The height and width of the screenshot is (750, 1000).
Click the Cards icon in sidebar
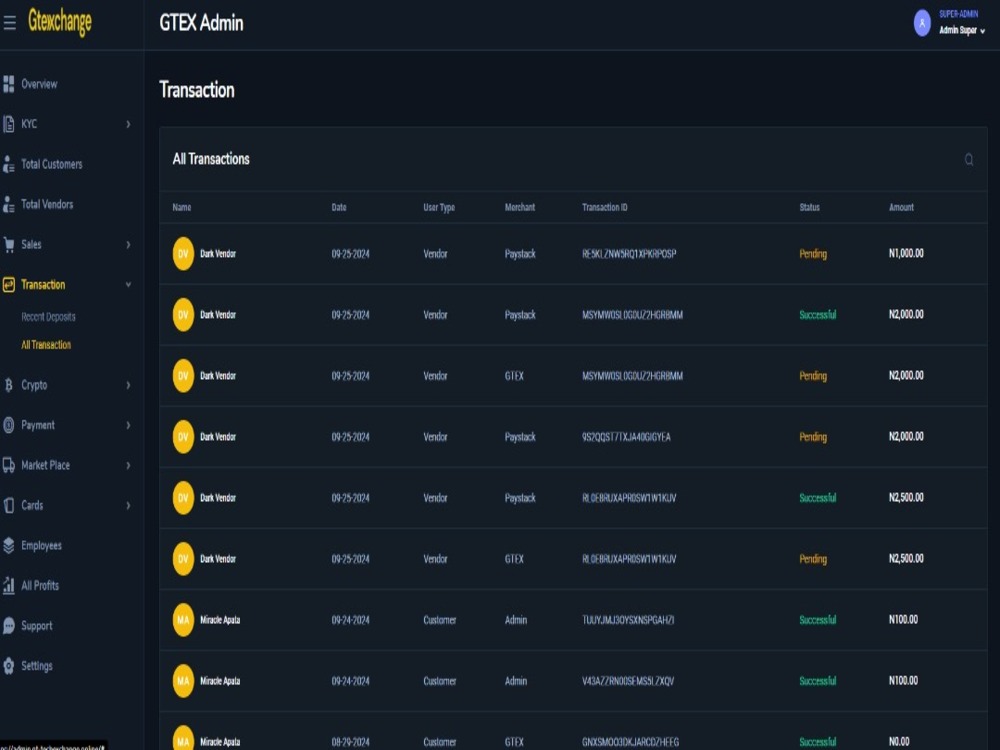(8, 505)
